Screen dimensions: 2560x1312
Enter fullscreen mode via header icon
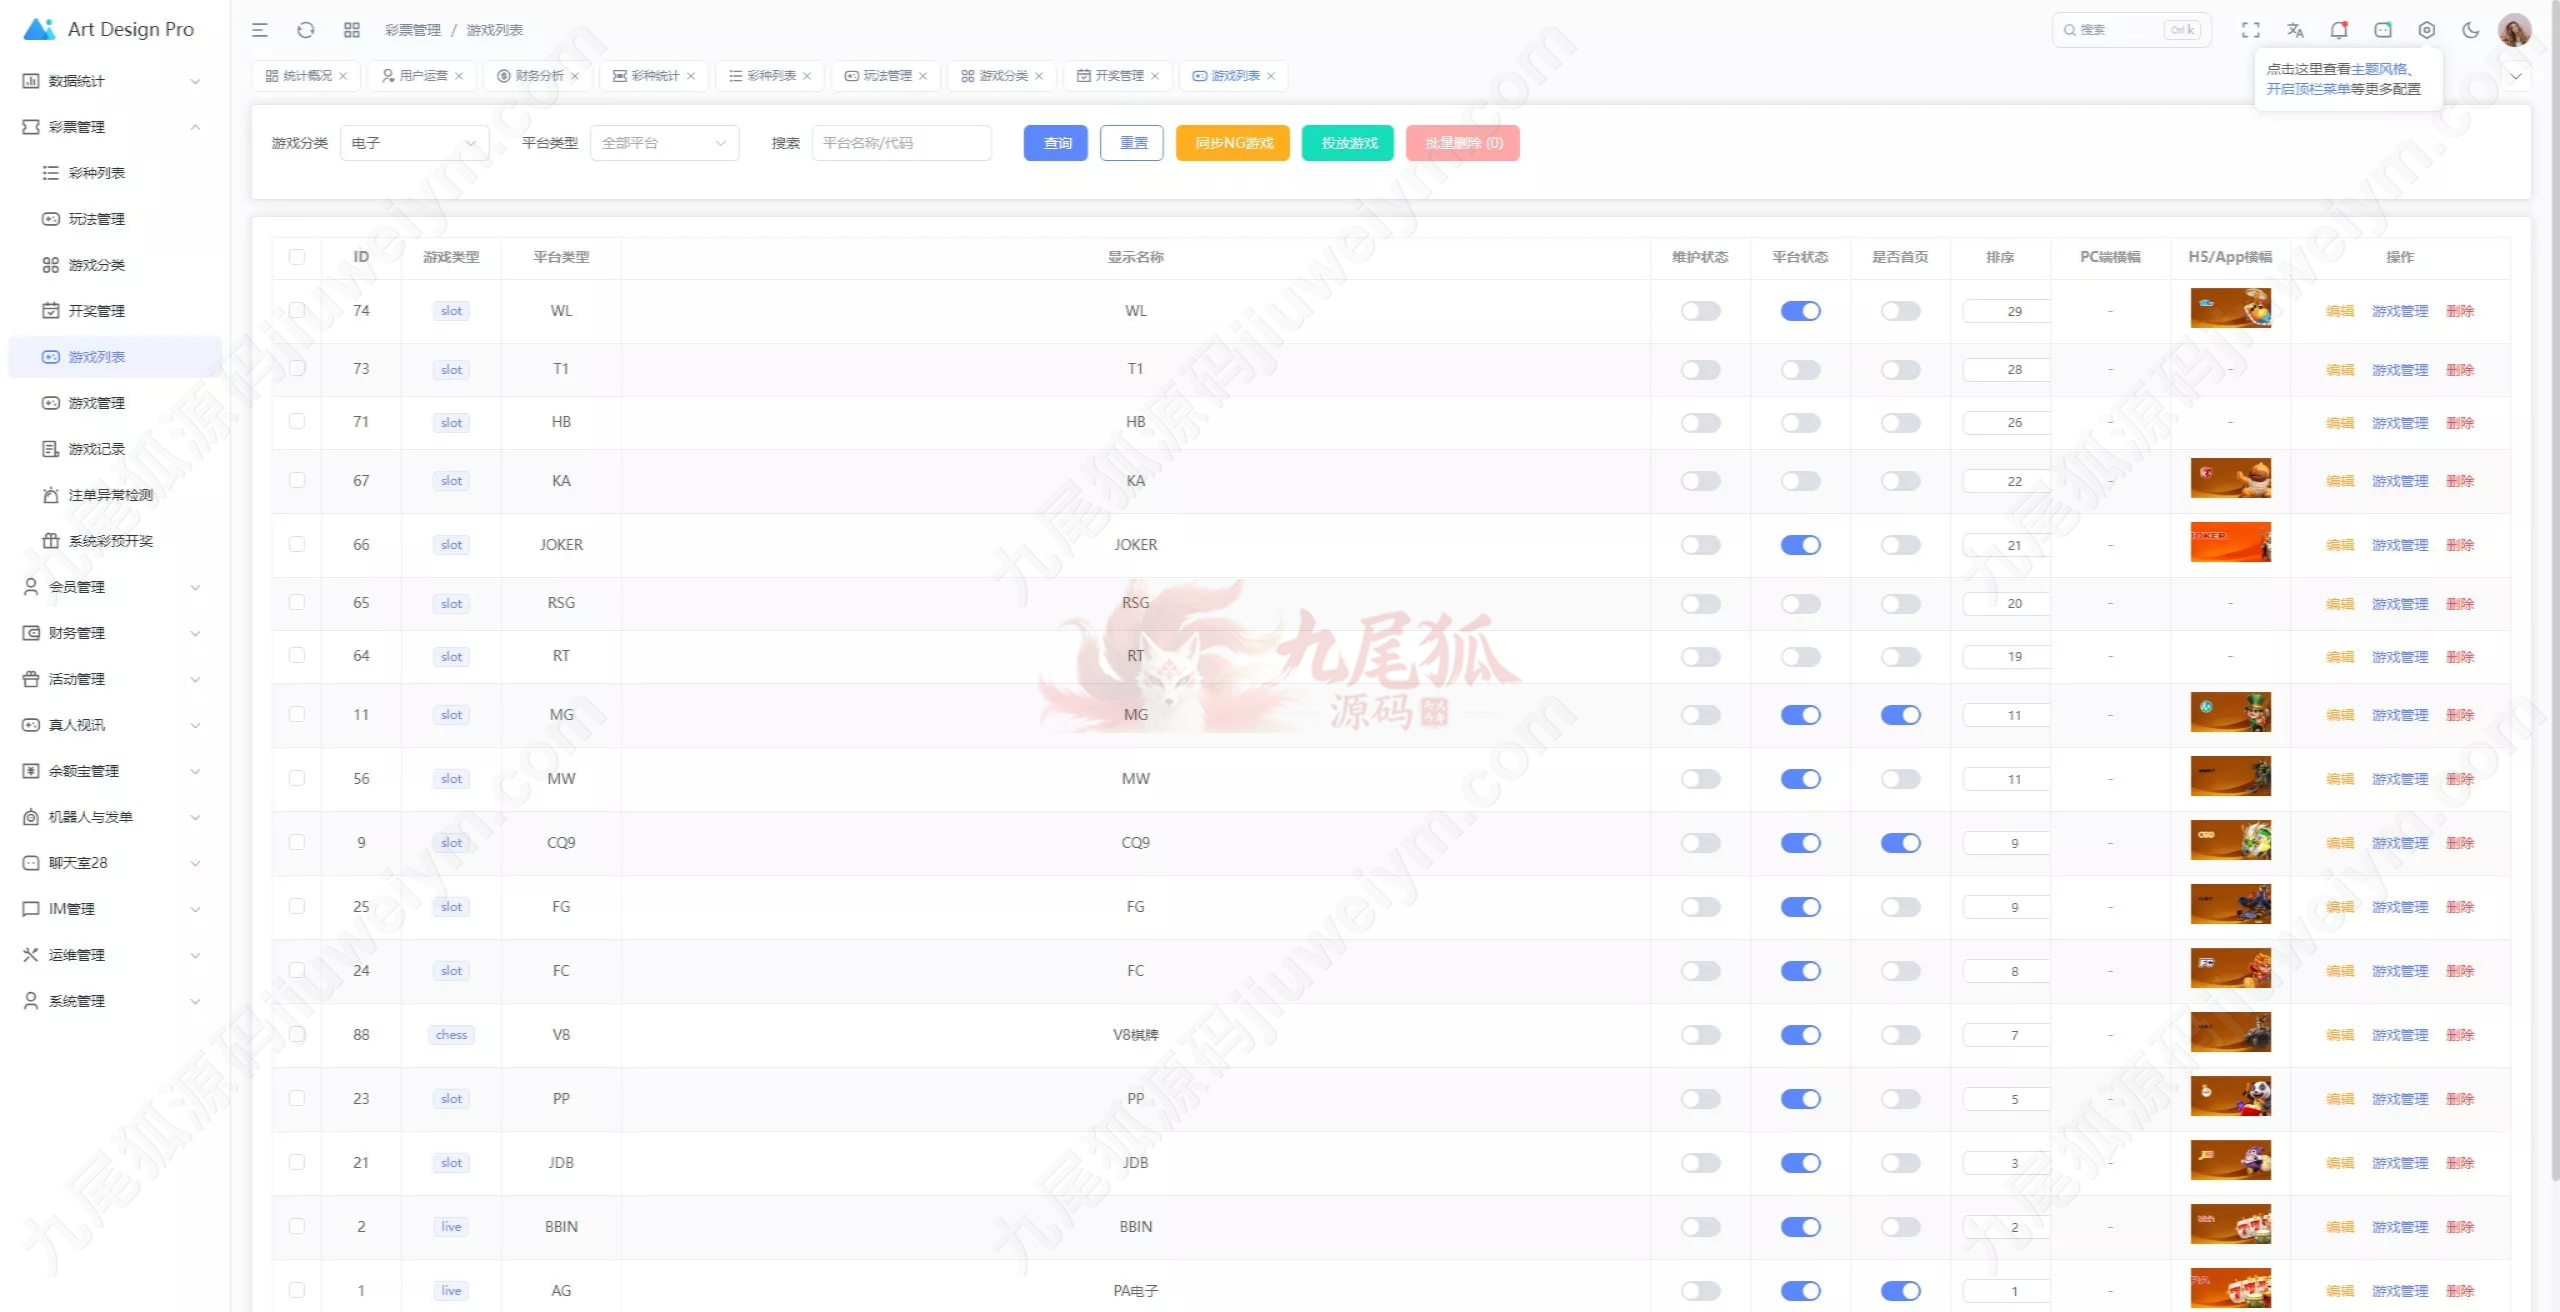2251,30
